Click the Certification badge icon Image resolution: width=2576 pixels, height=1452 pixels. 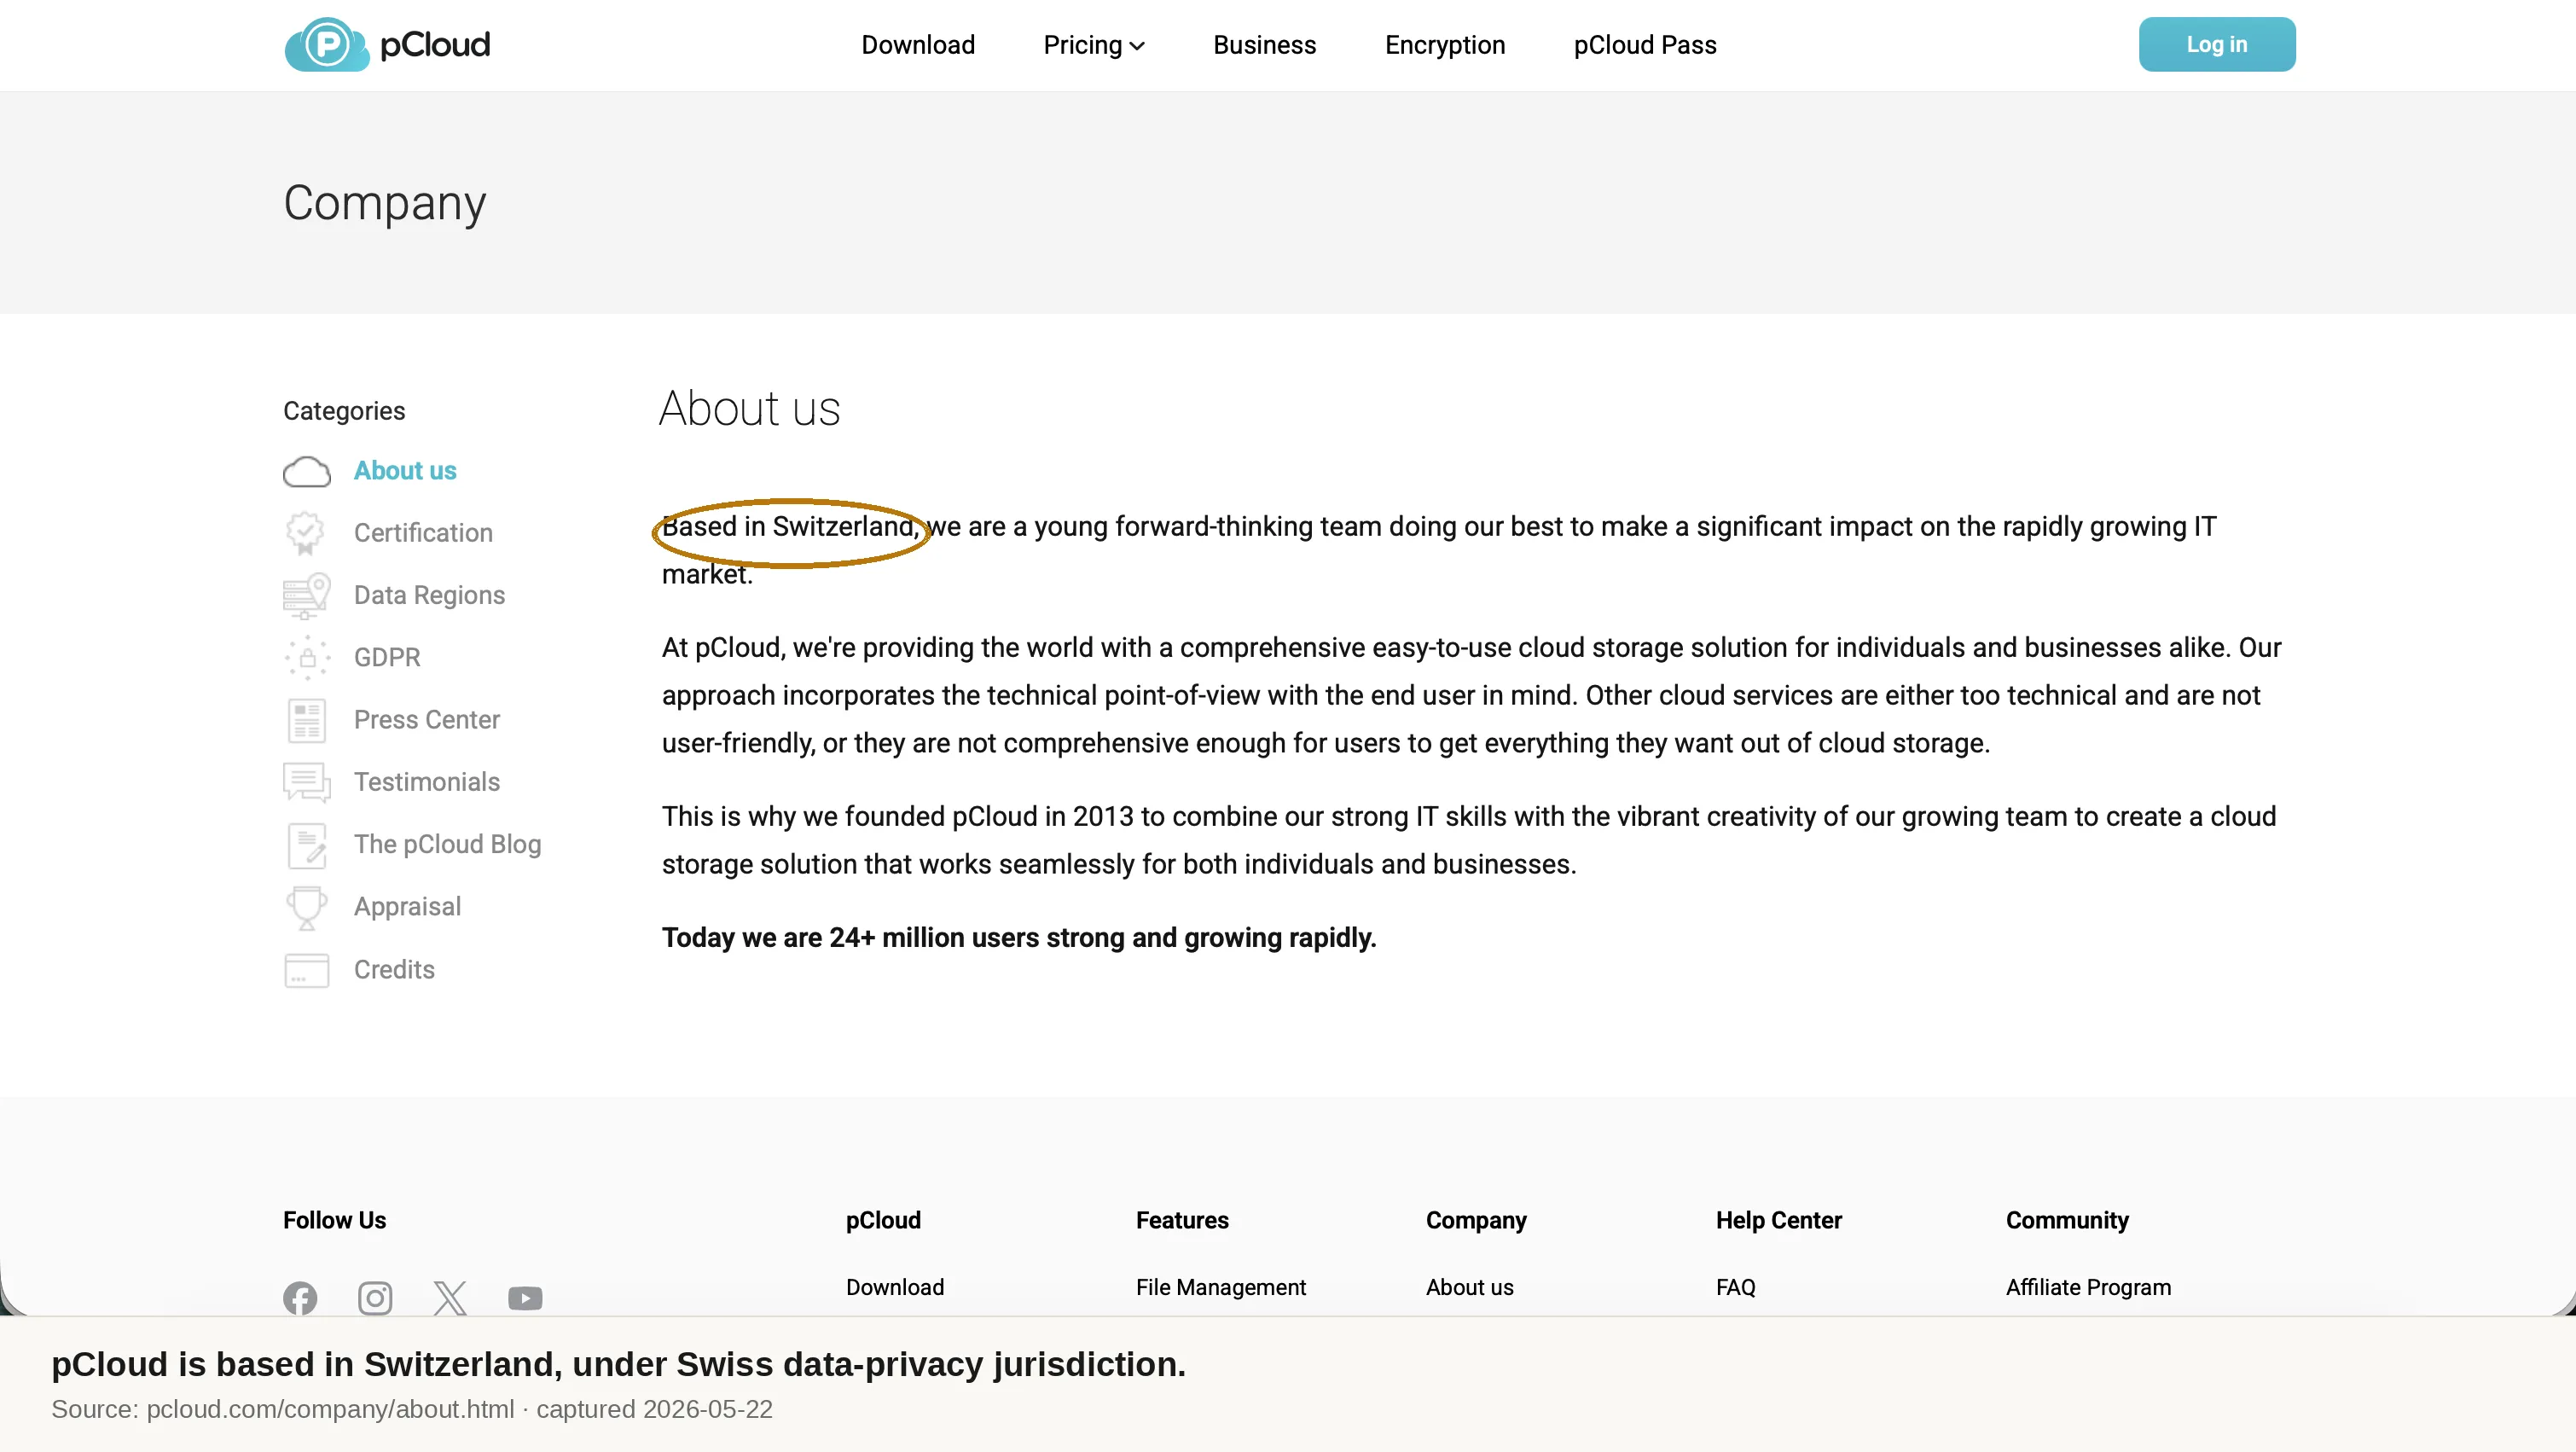(306, 533)
